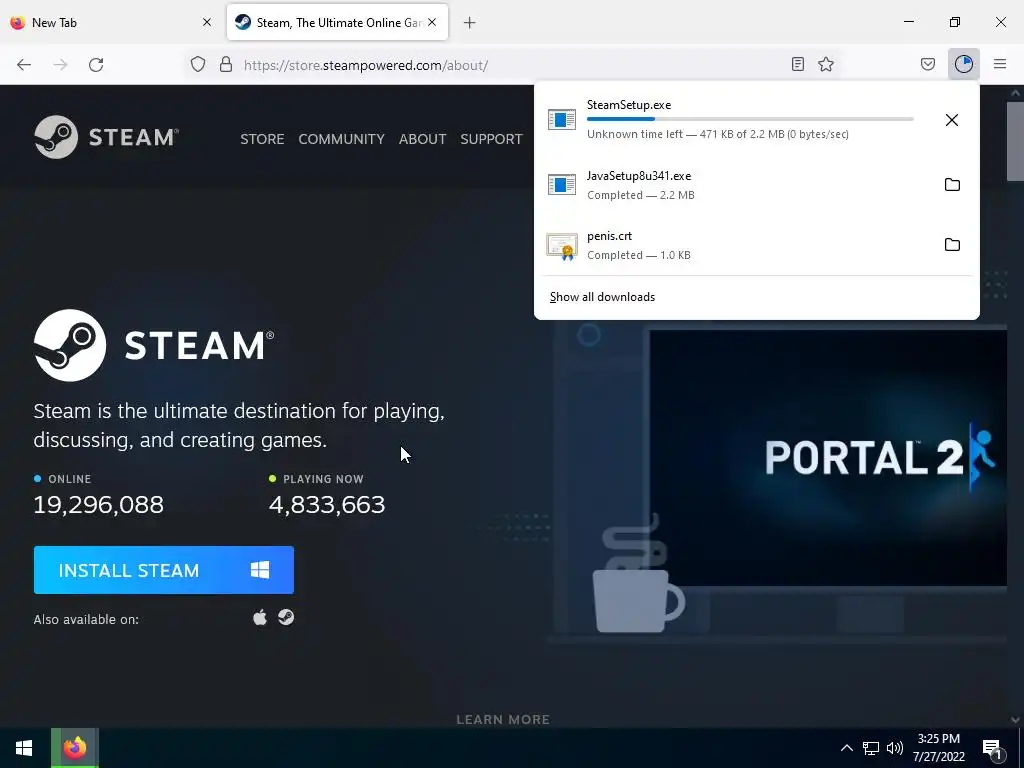Click the SteamSetup.exe download progress bar

pos(750,119)
